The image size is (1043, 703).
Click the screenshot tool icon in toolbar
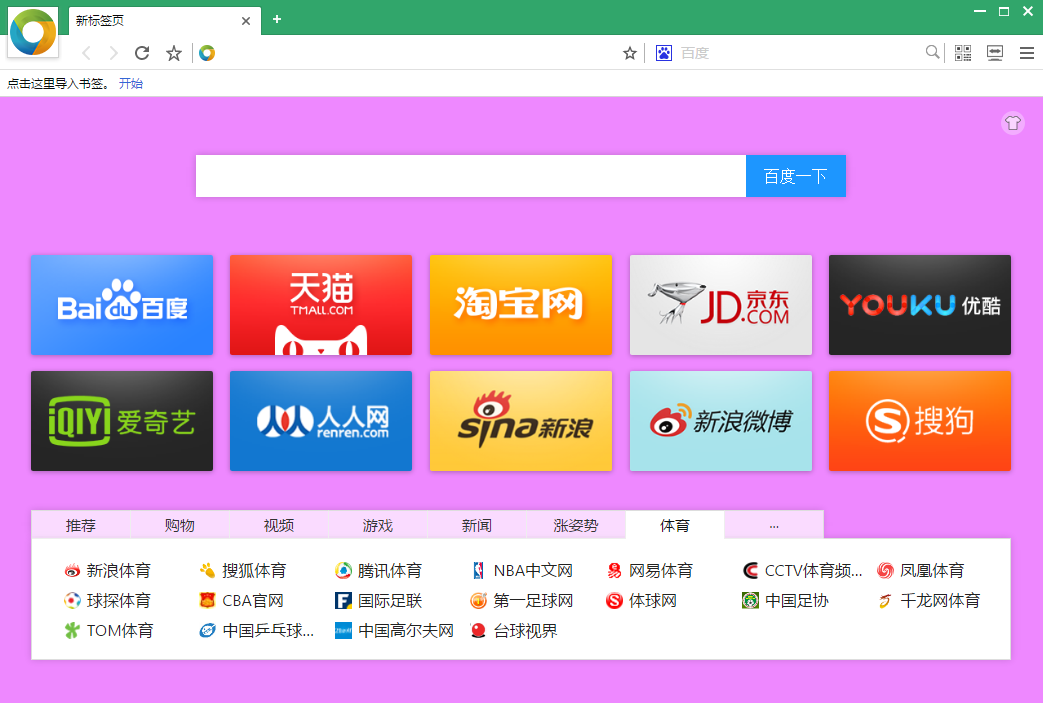(x=995, y=53)
